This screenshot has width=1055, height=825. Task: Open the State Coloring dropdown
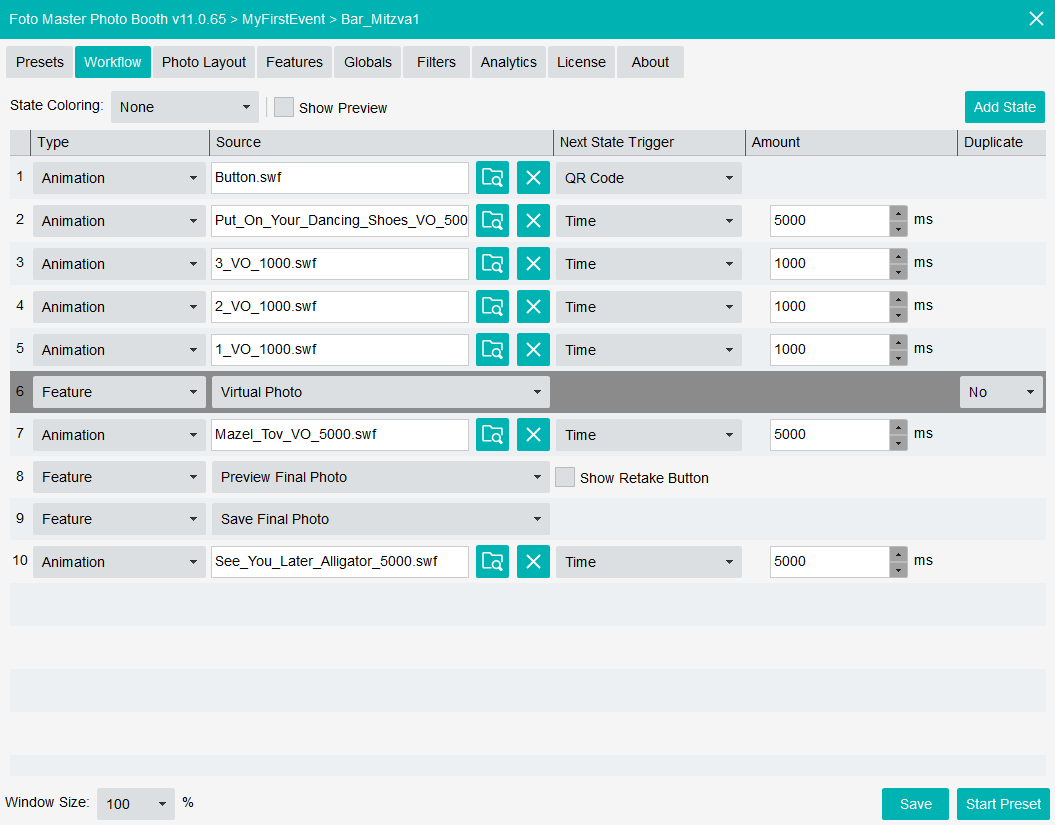point(184,107)
